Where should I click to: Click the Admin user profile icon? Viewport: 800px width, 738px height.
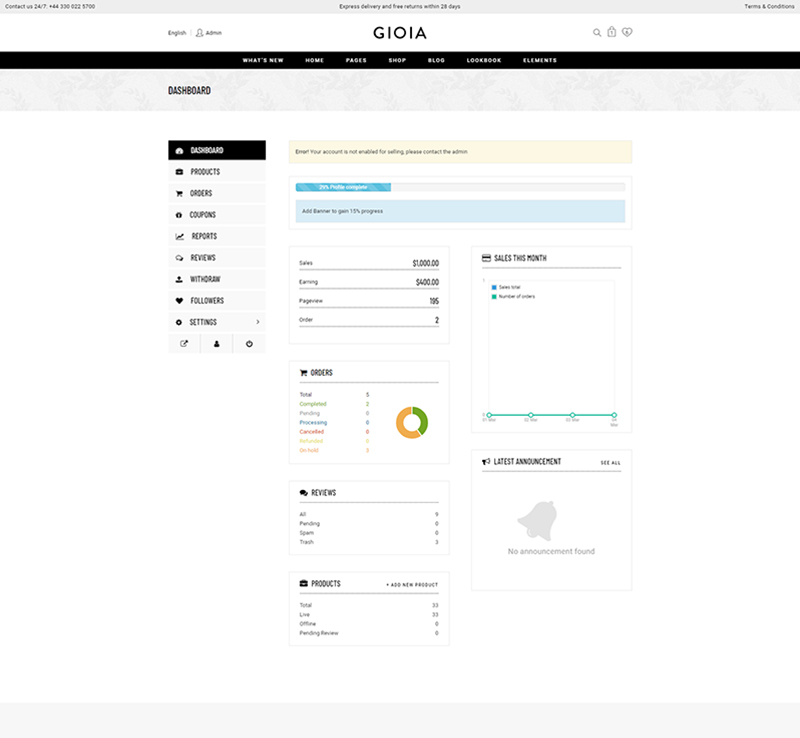pyautogui.click(x=200, y=33)
